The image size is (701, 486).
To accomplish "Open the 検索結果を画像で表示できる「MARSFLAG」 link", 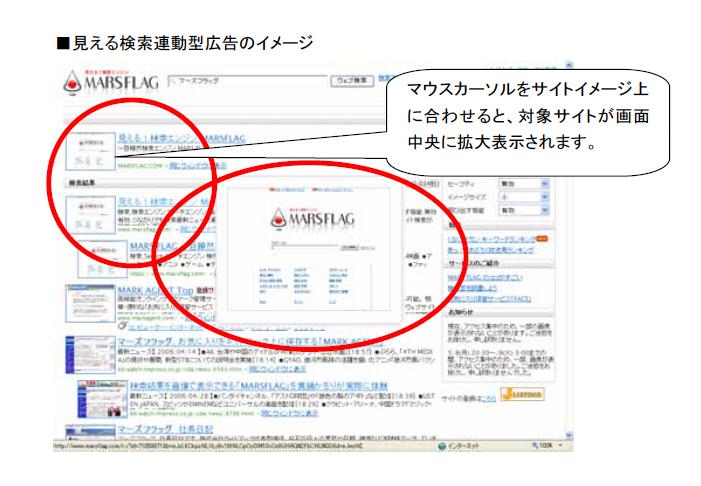I will (x=258, y=385).
